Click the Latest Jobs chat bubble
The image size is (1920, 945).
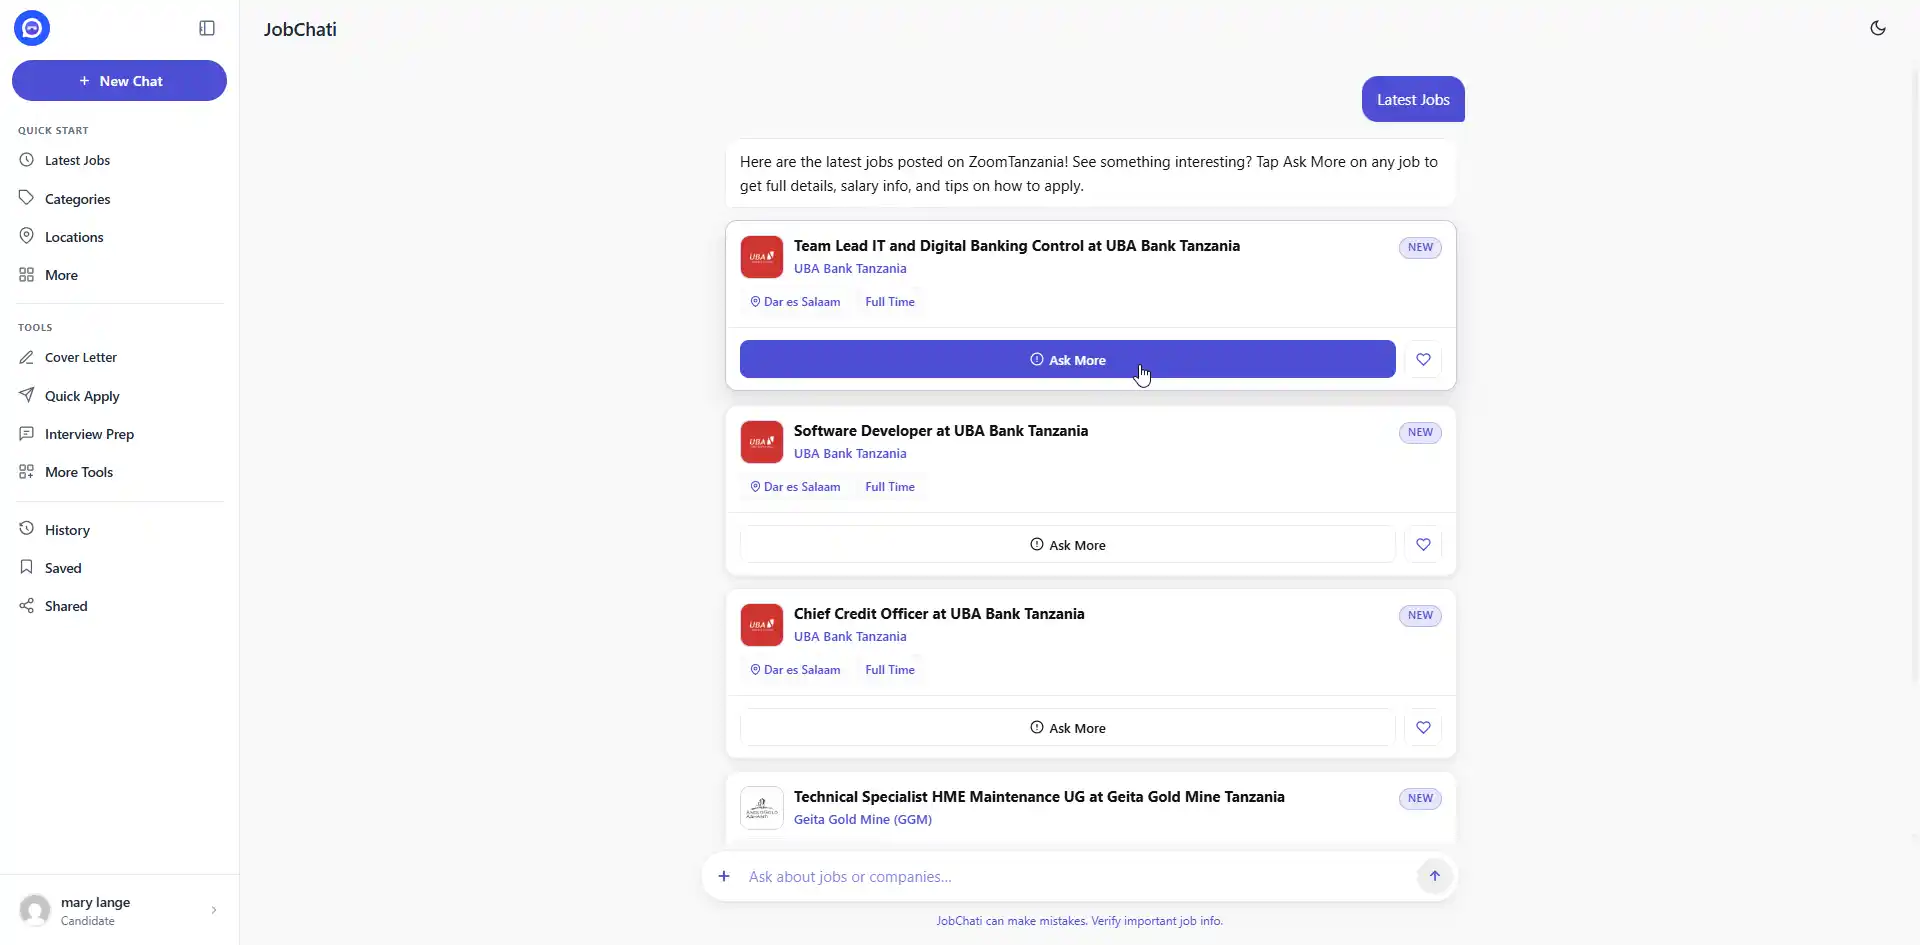tap(1413, 100)
